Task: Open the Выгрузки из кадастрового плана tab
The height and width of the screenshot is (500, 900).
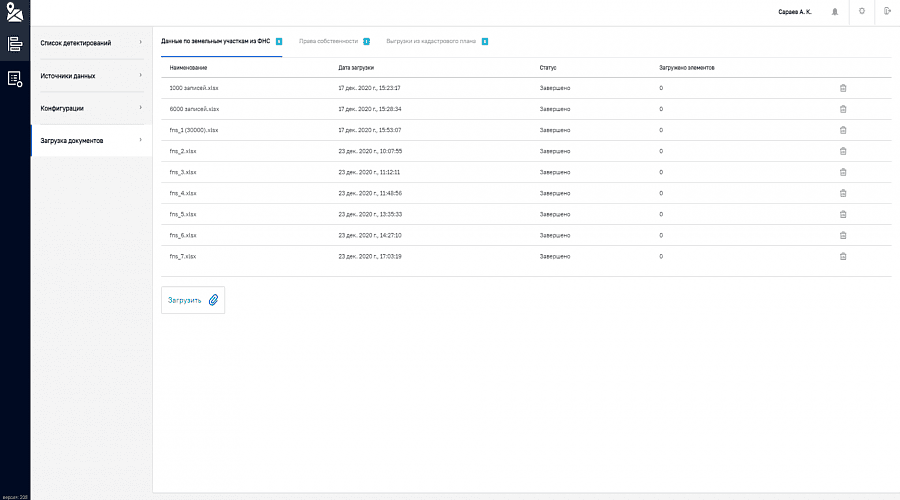Action: pyautogui.click(x=432, y=41)
